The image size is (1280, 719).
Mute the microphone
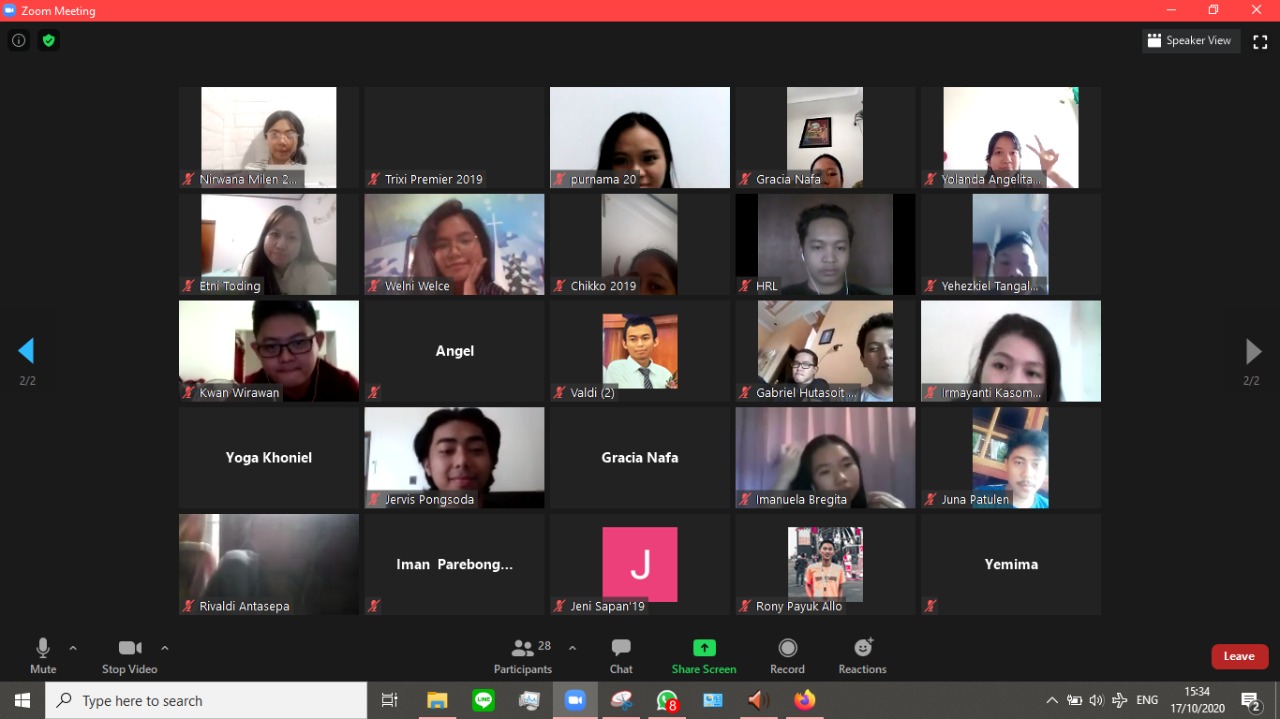pyautogui.click(x=43, y=656)
